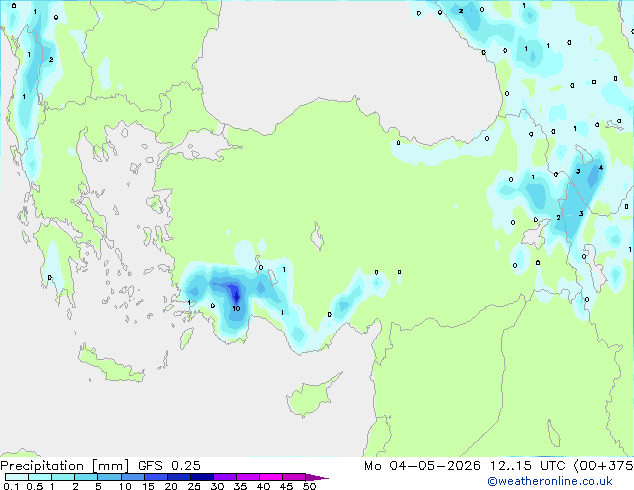
Task: Click the 30–35 mm purple legend swatch
Action: tap(225, 477)
